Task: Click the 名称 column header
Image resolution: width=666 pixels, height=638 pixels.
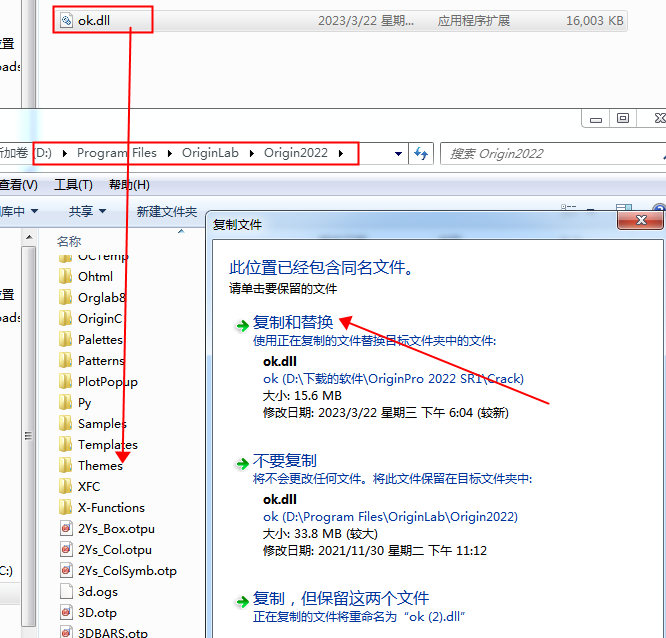Action: [69, 241]
